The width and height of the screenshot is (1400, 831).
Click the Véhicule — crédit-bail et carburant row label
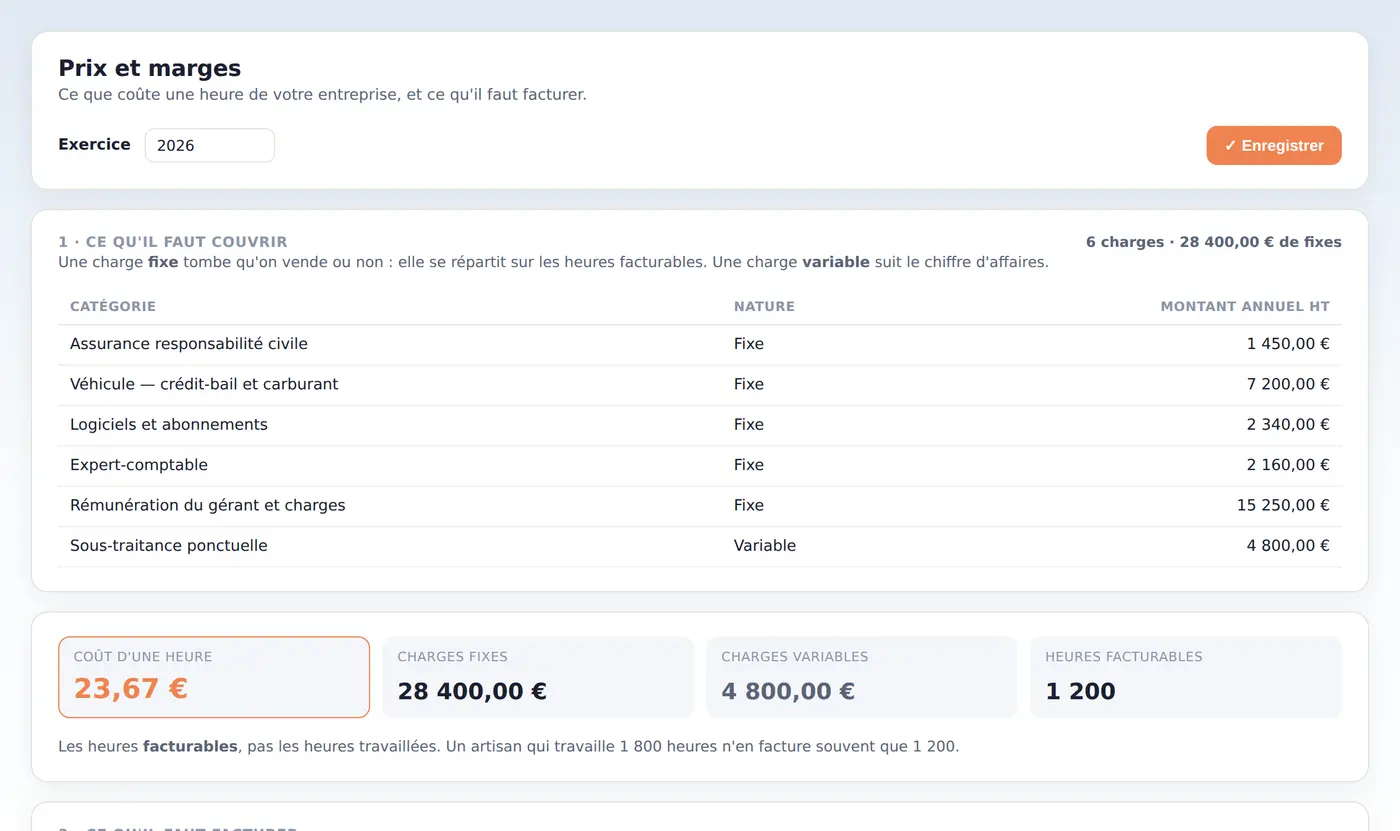(204, 384)
